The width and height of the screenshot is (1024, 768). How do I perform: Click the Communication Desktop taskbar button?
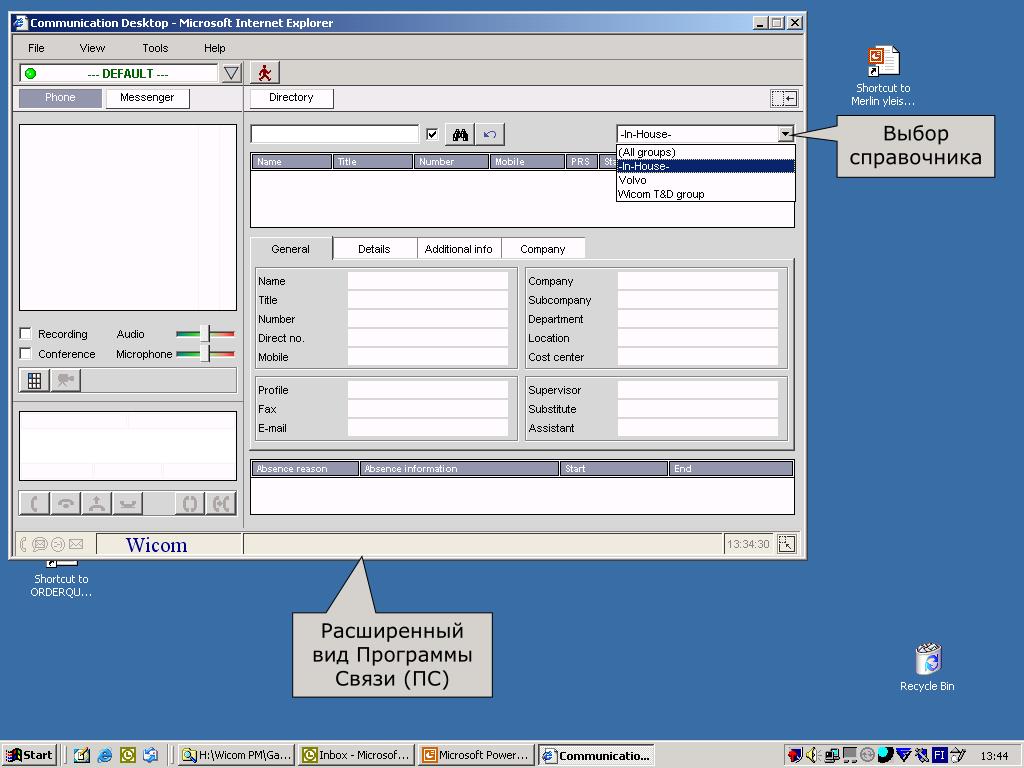pyautogui.click(x=597, y=756)
